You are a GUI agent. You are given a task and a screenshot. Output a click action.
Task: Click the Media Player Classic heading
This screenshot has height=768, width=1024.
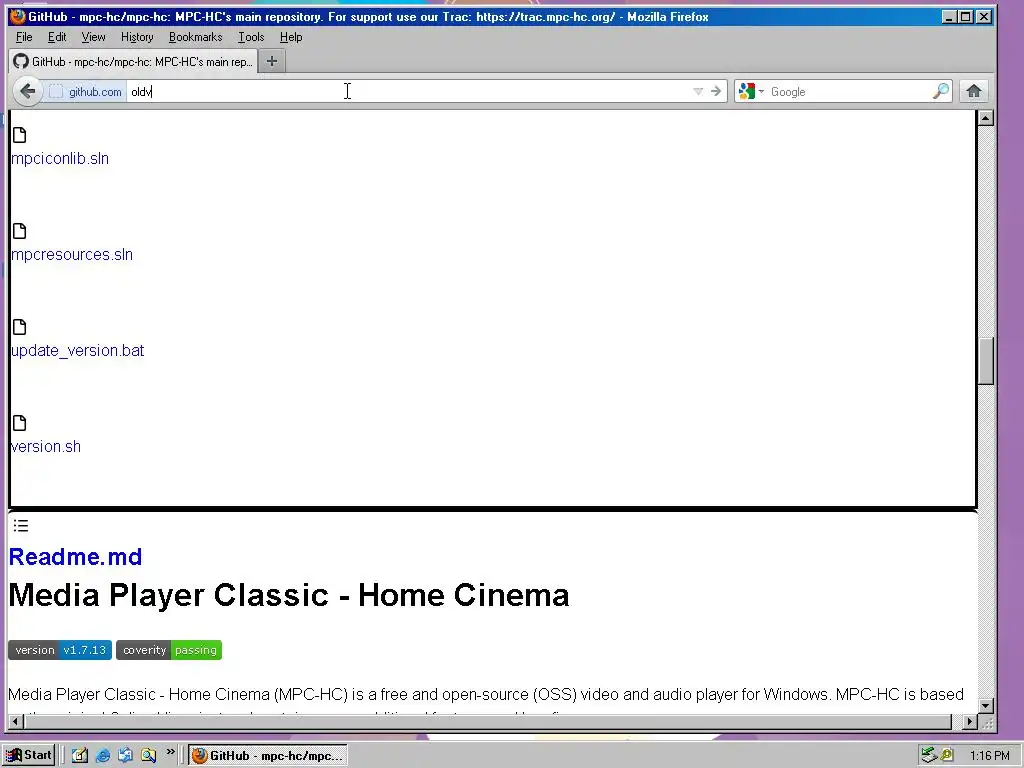(289, 595)
